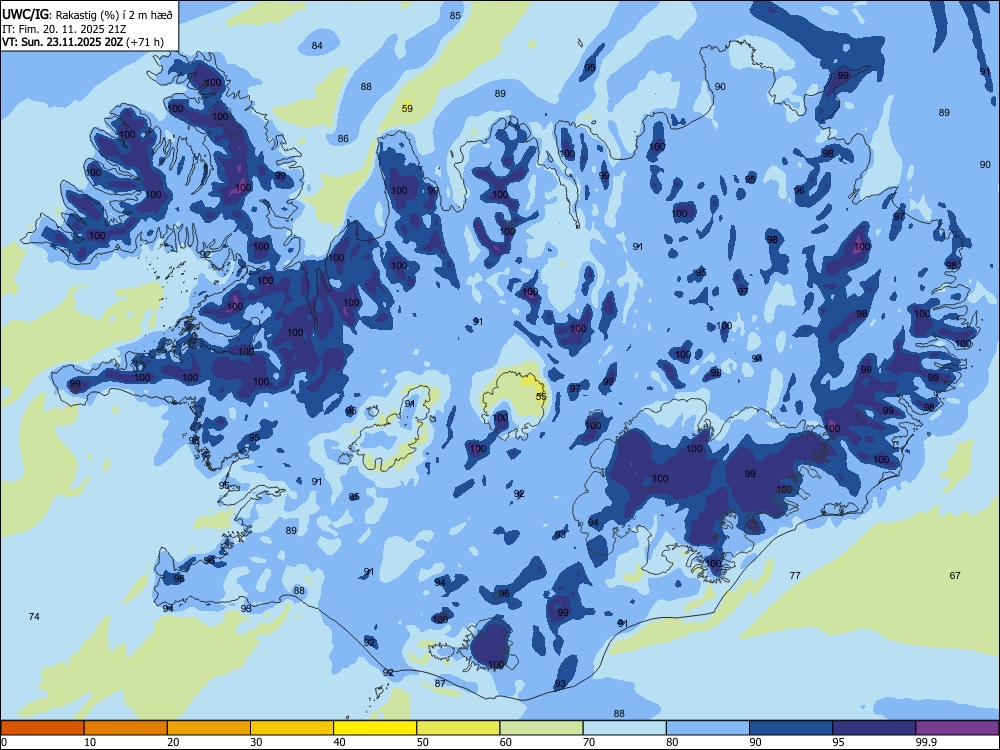Pick the purple above-99.9 legend swatch
Image resolution: width=1000 pixels, height=750 pixels.
pyautogui.click(x=957, y=728)
